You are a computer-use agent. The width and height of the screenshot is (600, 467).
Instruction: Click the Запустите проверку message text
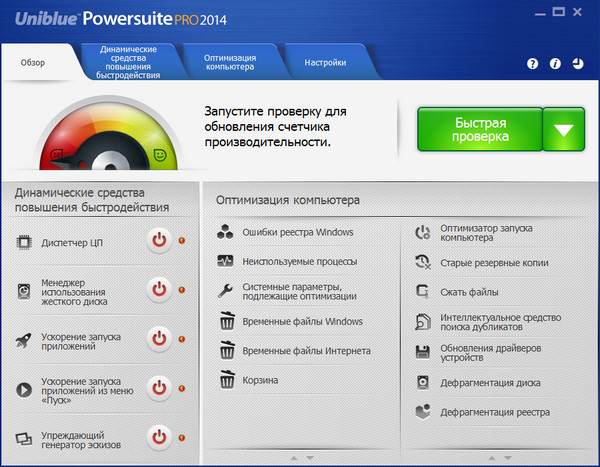(x=275, y=127)
